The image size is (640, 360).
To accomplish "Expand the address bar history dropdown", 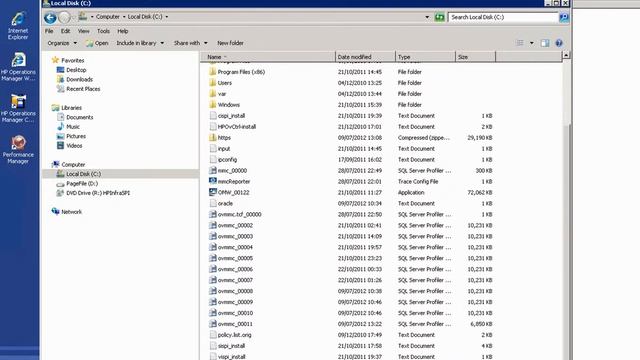I will pyautogui.click(x=427, y=17).
